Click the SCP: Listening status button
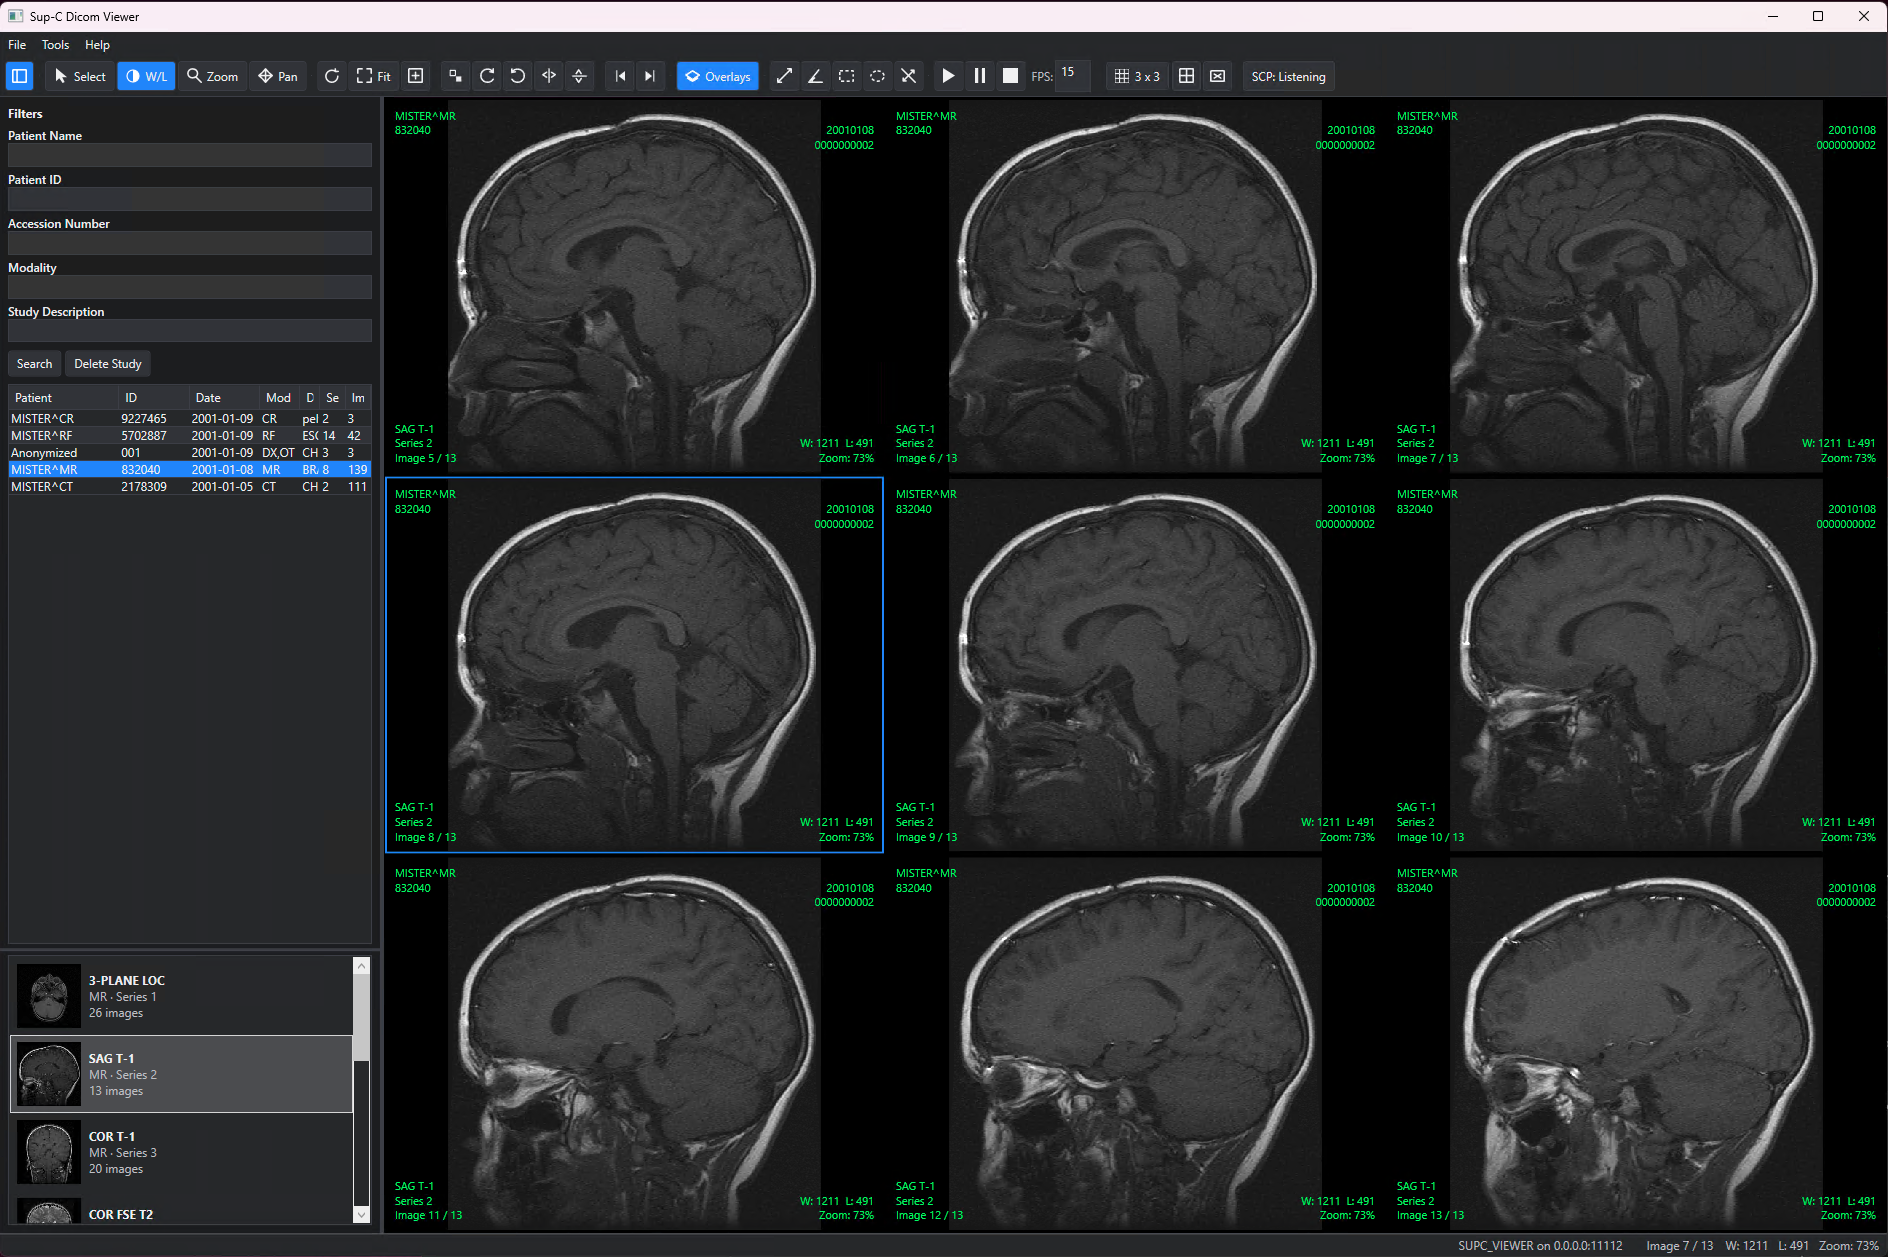 click(1289, 76)
